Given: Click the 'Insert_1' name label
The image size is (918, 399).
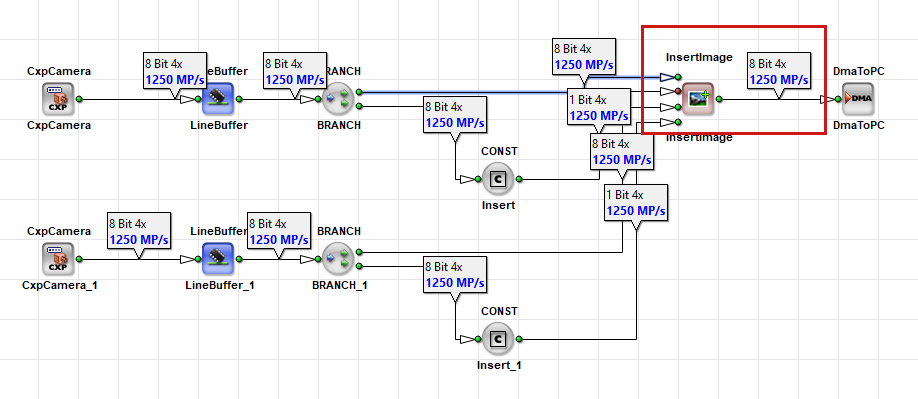Looking at the screenshot, I should [x=499, y=366].
